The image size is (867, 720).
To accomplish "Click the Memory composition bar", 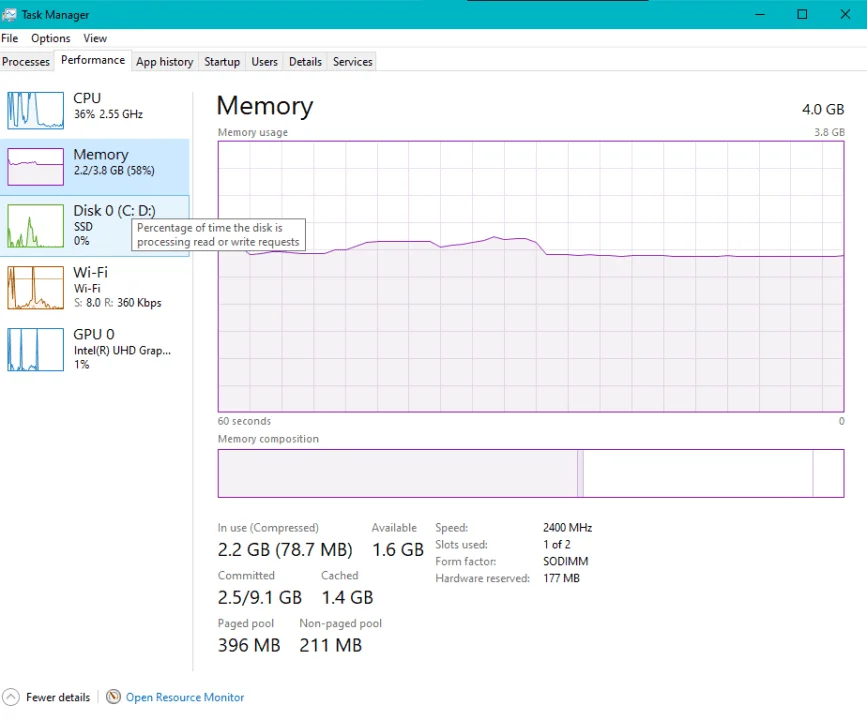I will (x=531, y=473).
